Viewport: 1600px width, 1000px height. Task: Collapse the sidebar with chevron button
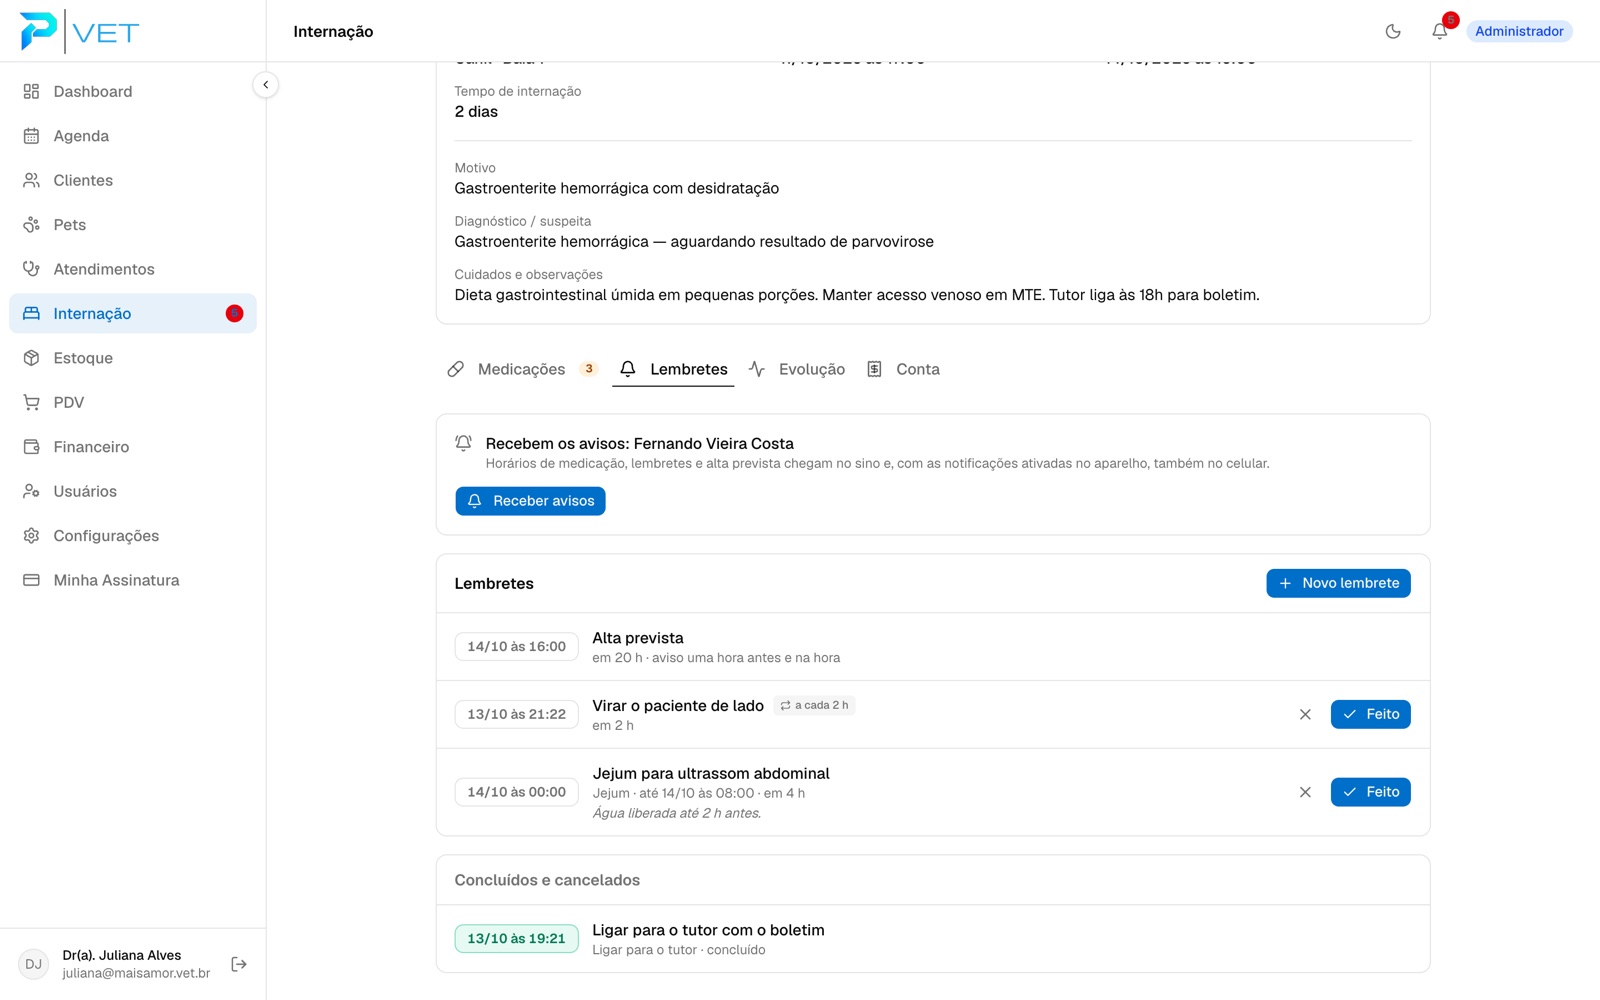point(266,85)
